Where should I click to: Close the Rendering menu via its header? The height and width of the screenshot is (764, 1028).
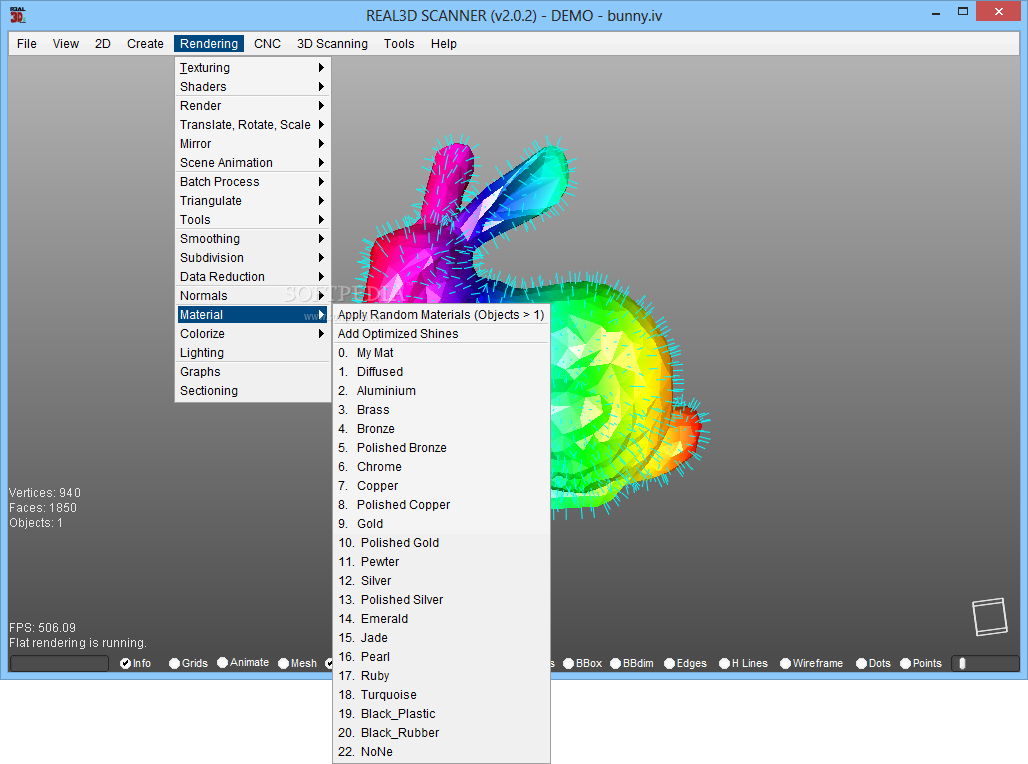(x=209, y=44)
